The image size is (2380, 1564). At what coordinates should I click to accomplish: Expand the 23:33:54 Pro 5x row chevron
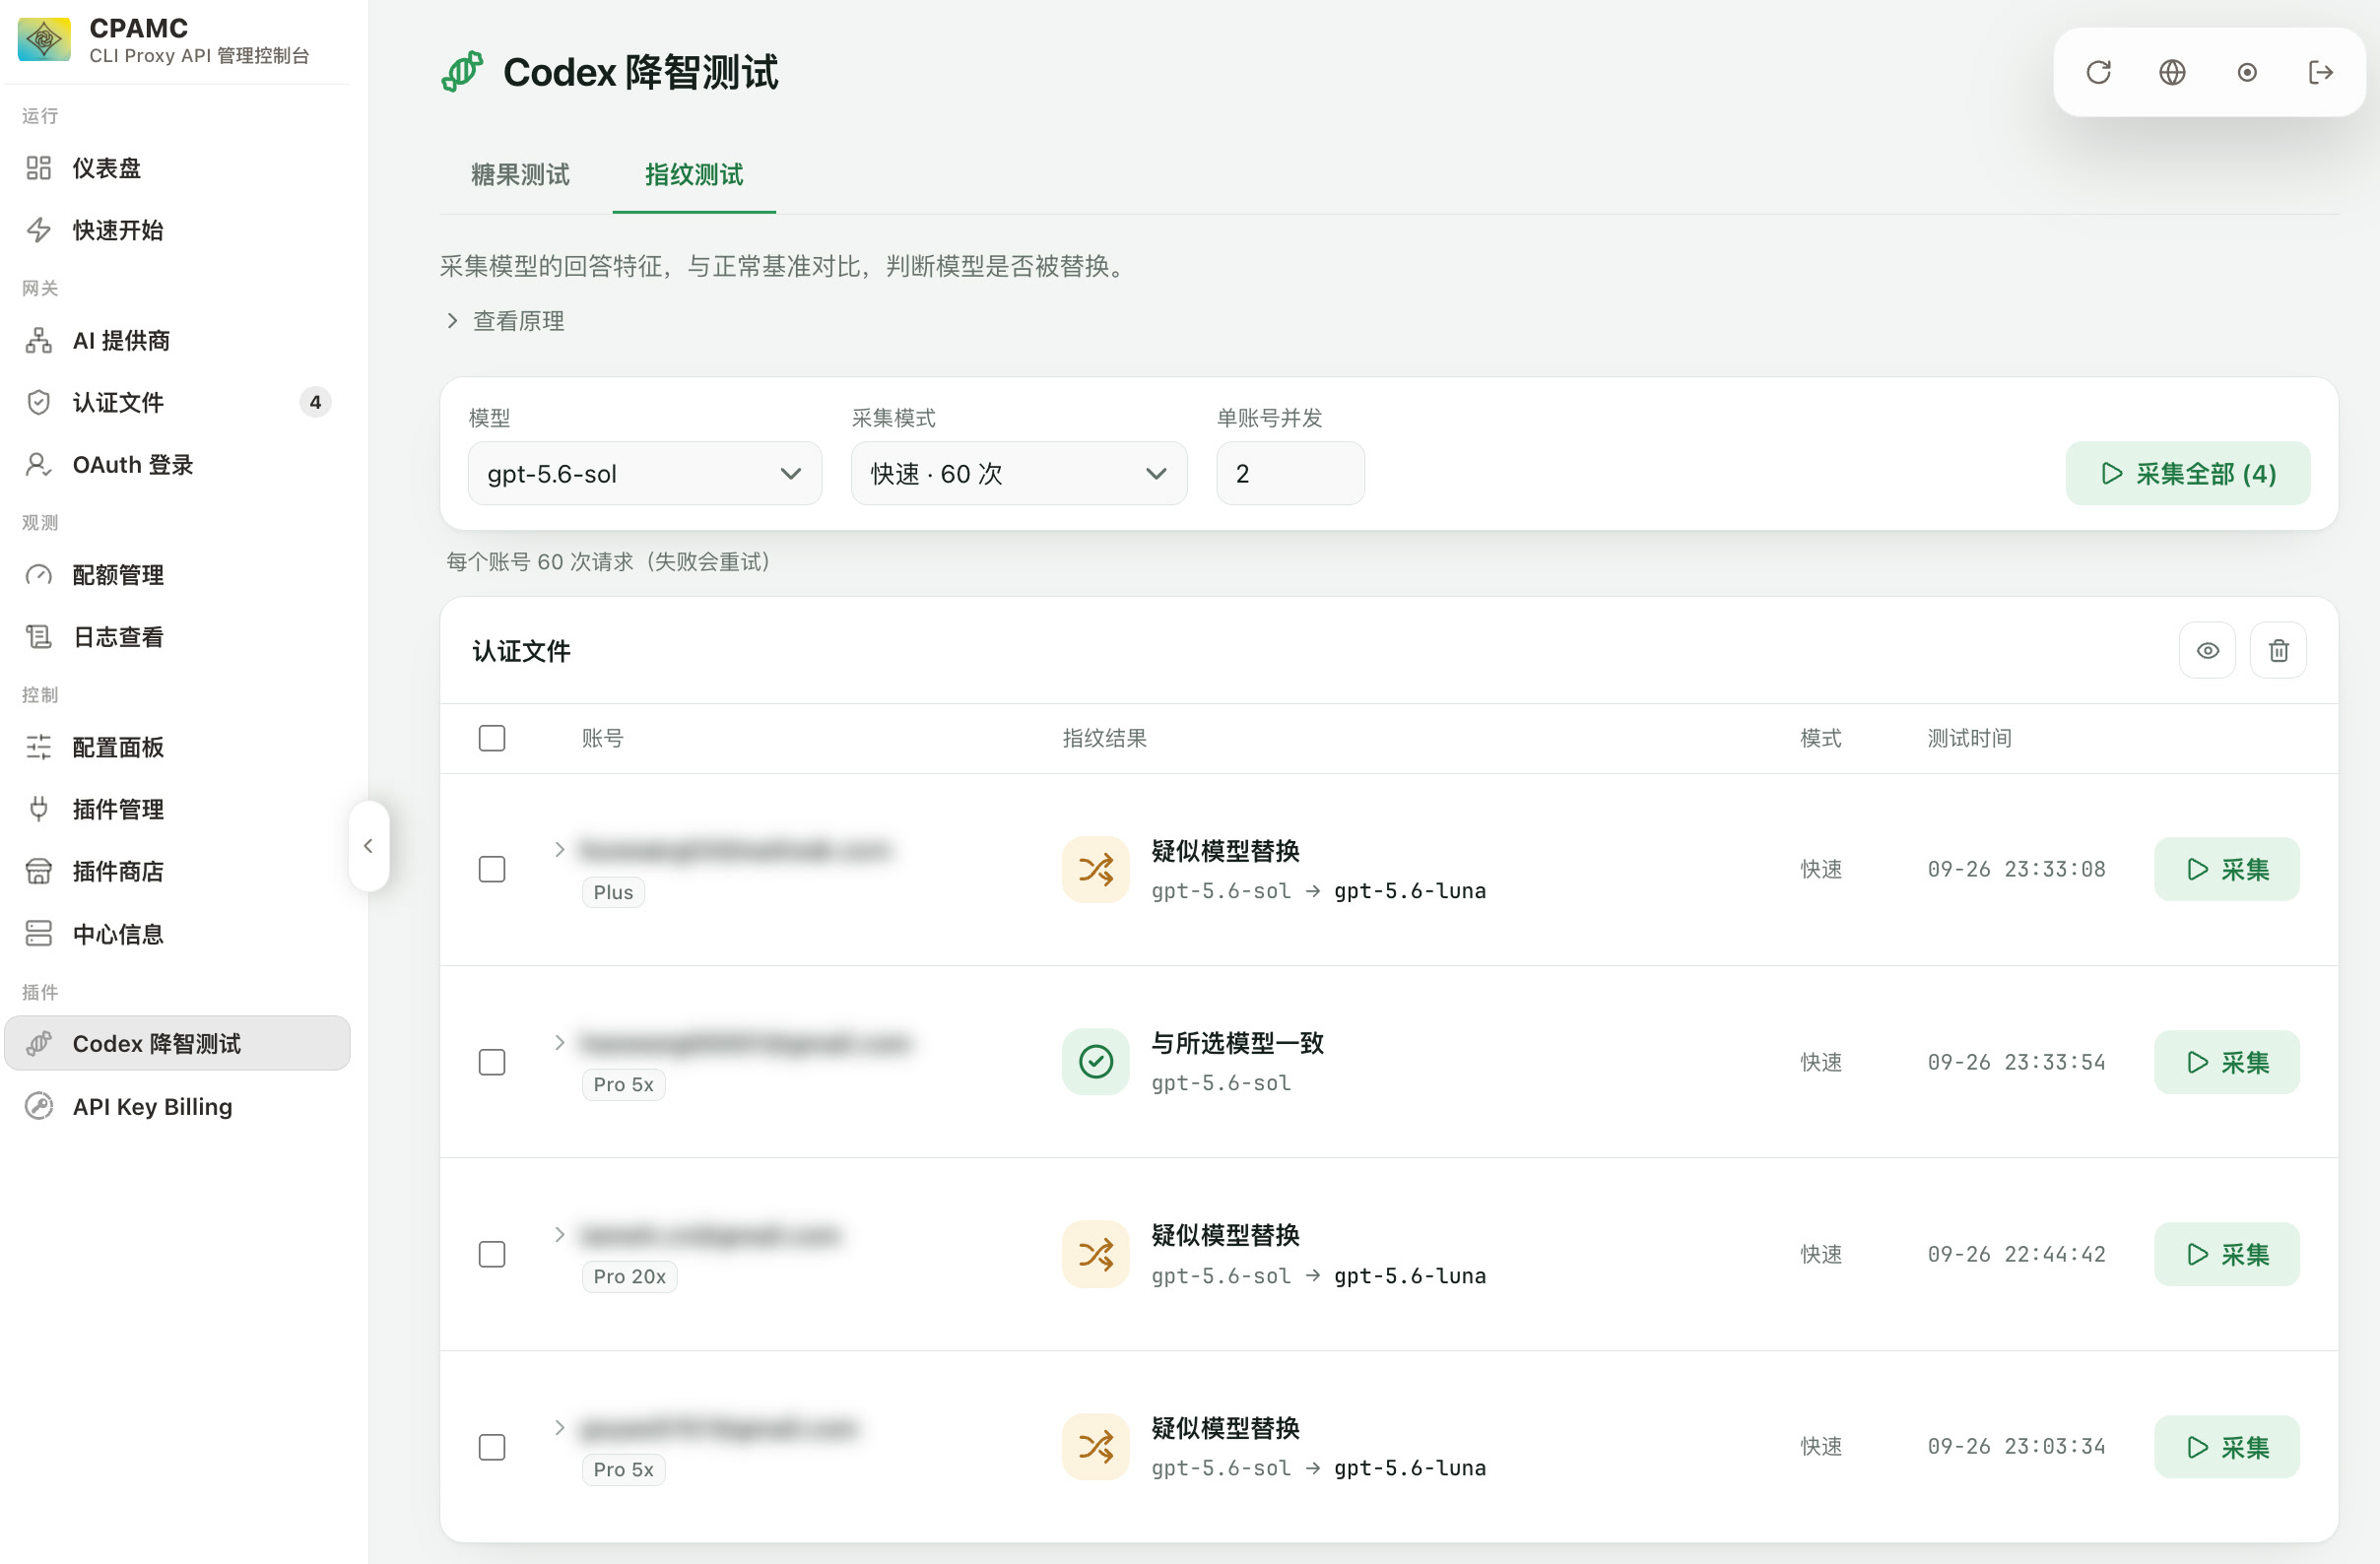560,1043
